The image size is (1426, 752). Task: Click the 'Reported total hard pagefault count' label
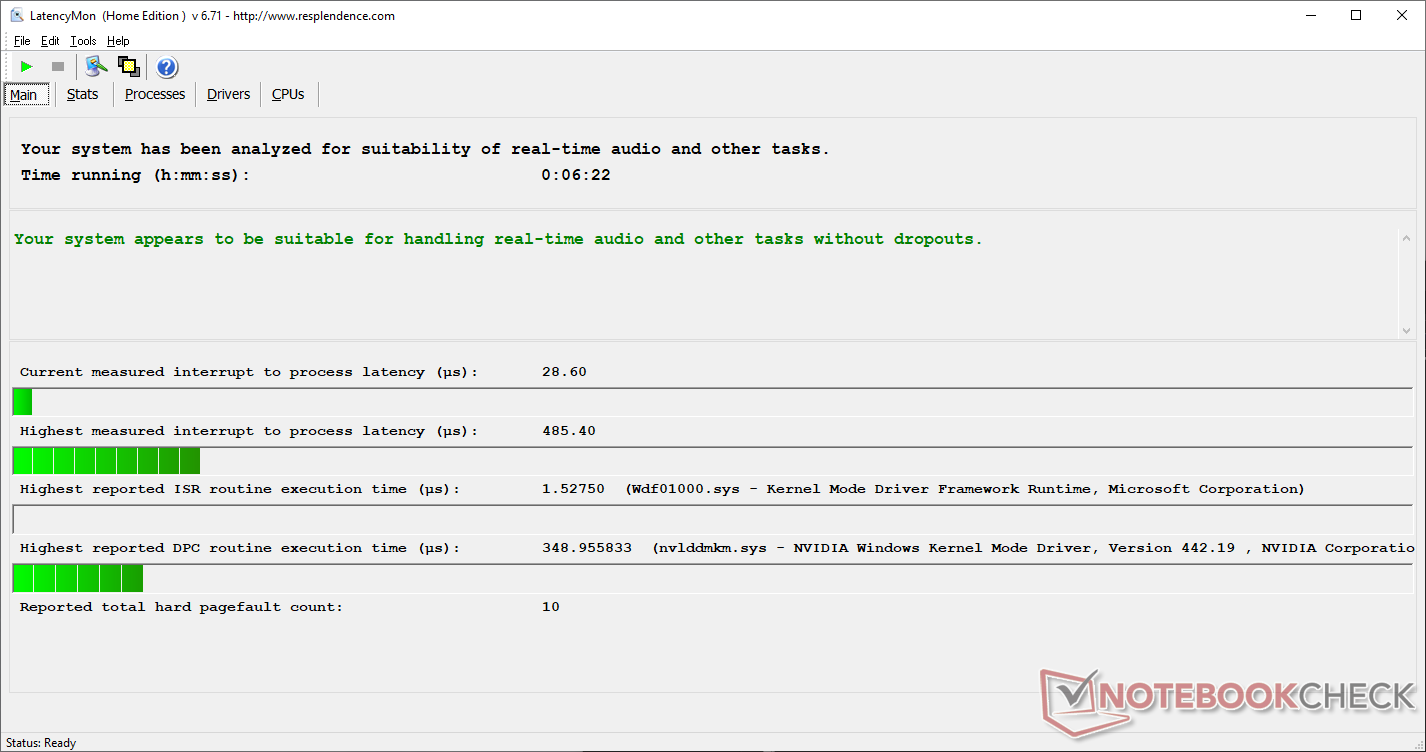[181, 607]
